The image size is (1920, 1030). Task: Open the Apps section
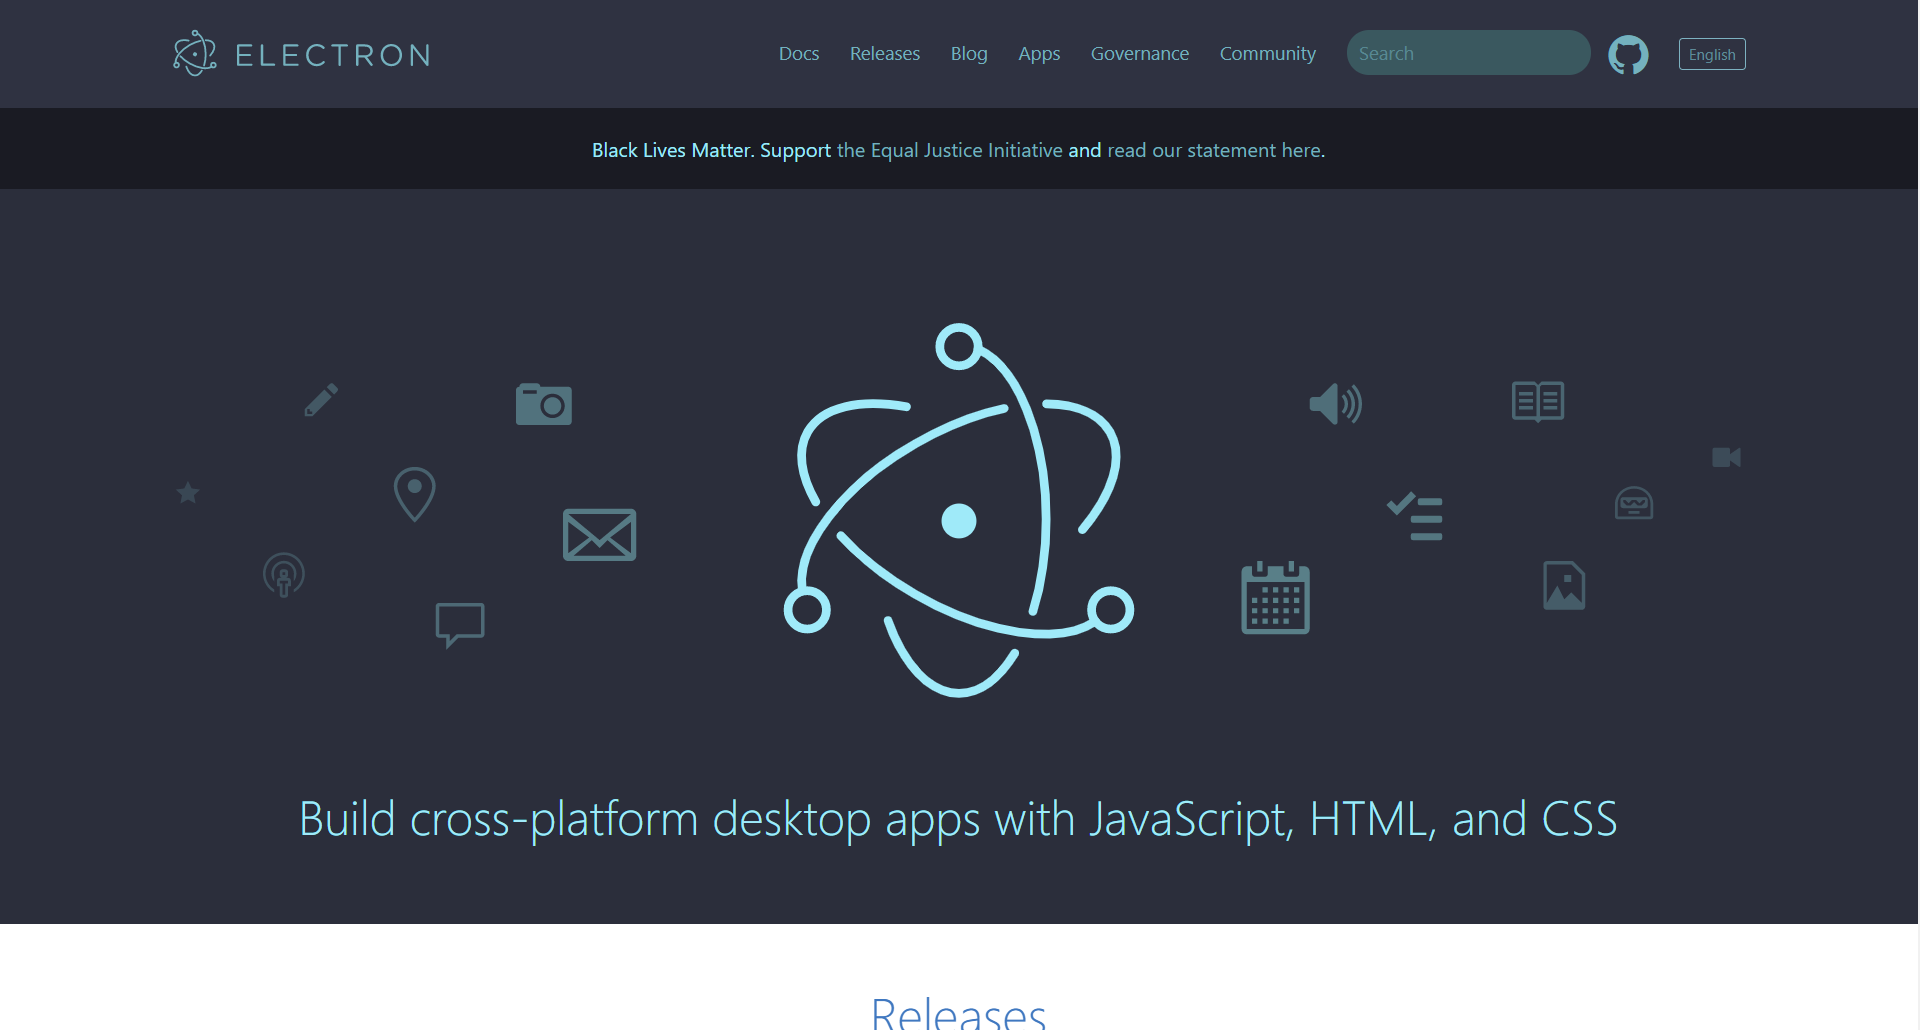(1039, 53)
